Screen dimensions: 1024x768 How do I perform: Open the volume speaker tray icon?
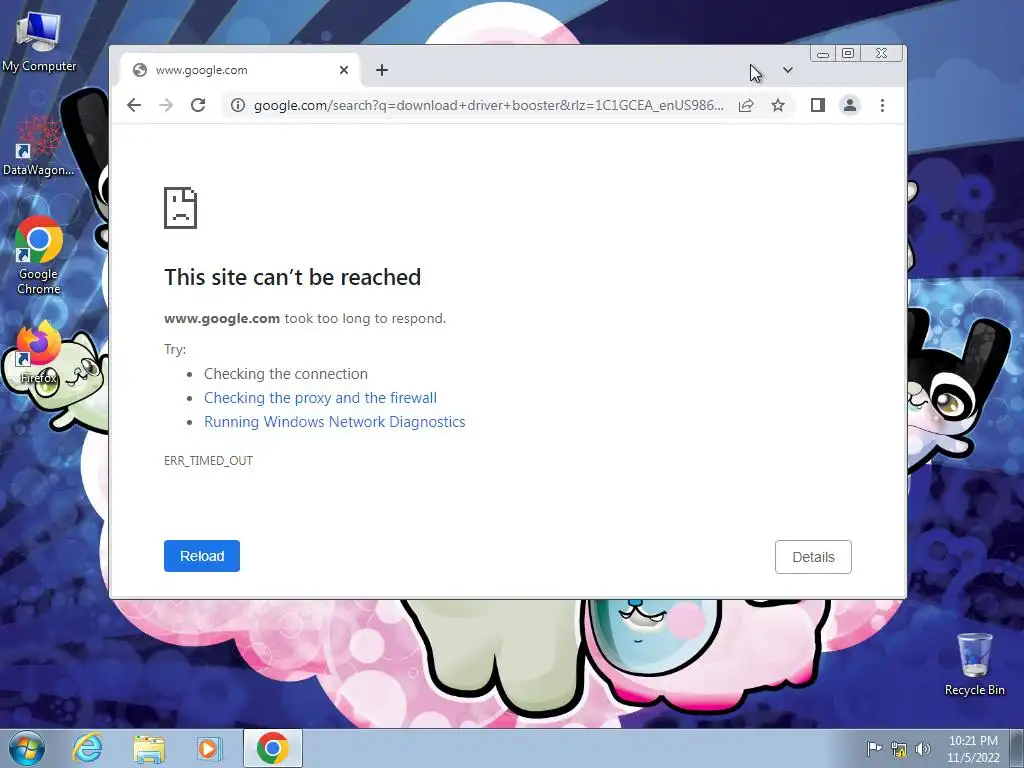[x=923, y=749]
